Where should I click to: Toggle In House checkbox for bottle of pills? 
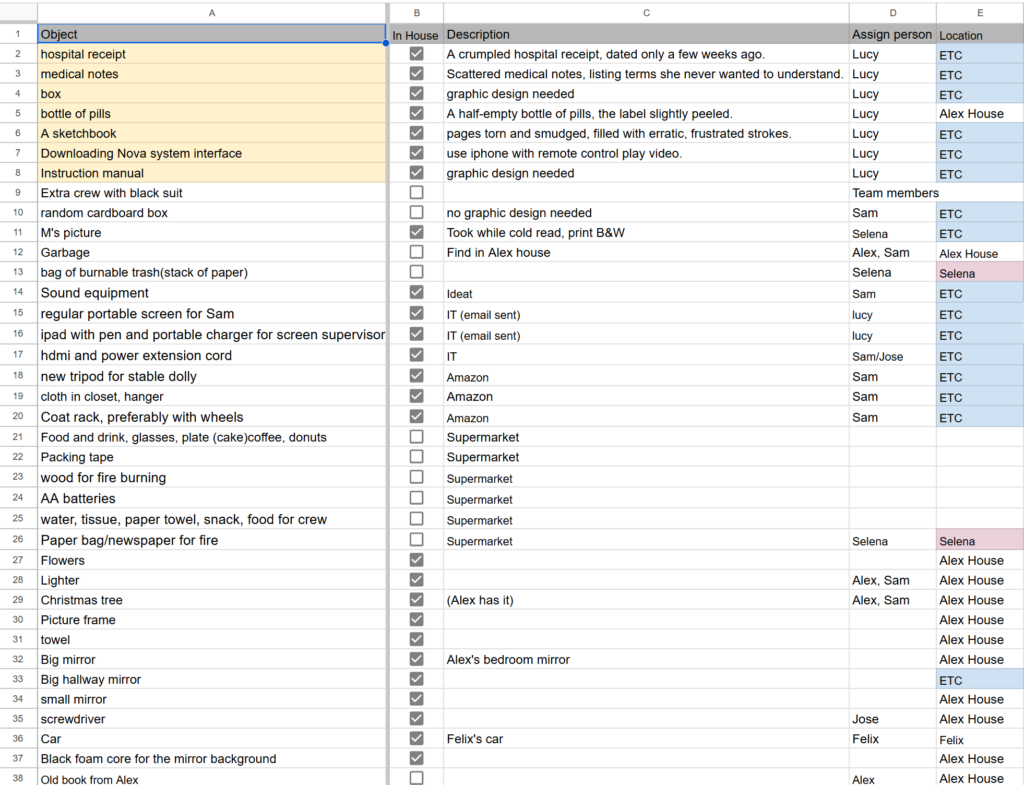pyautogui.click(x=416, y=113)
